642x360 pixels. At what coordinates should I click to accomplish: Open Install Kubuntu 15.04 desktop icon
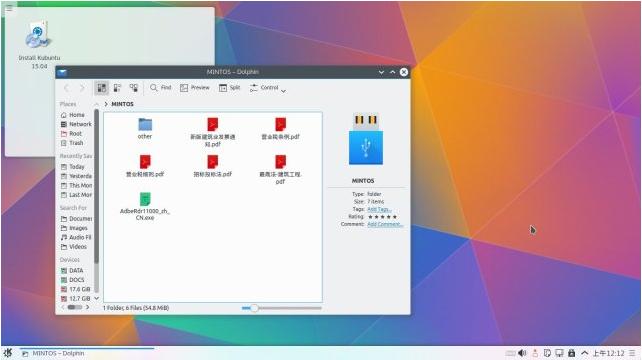[x=39, y=45]
